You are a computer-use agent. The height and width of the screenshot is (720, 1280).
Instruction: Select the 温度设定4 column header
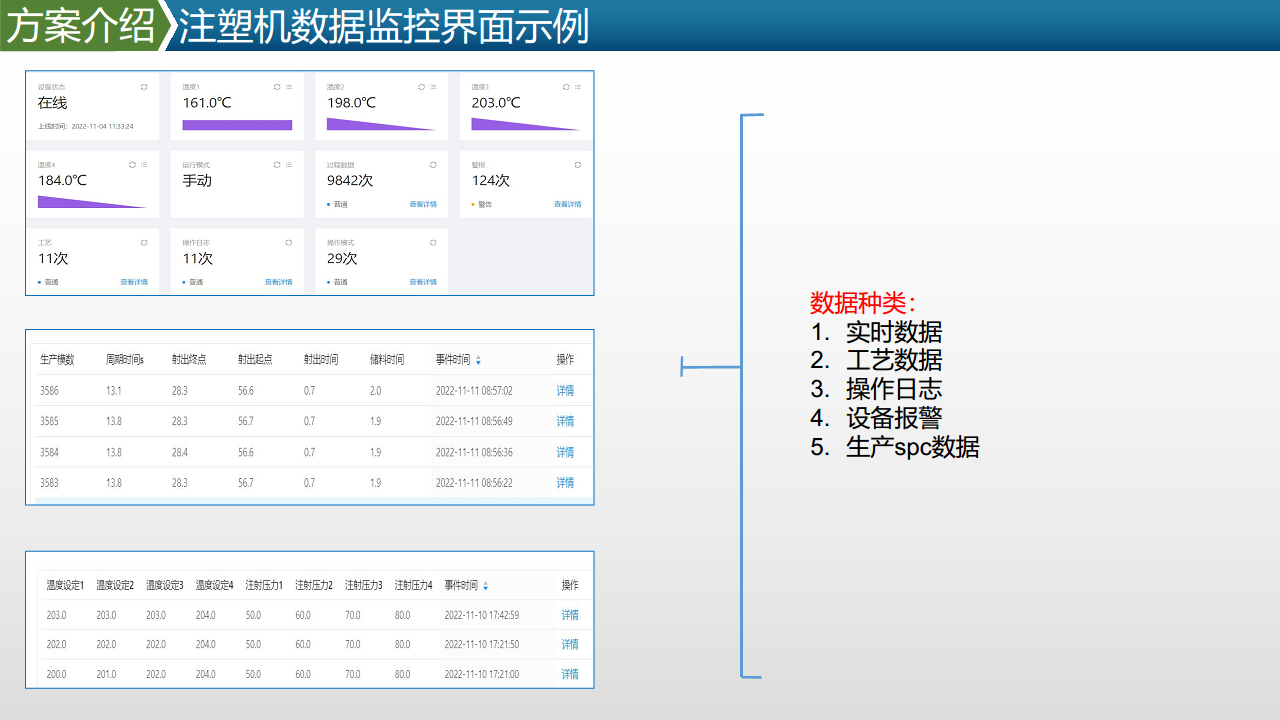[214, 586]
